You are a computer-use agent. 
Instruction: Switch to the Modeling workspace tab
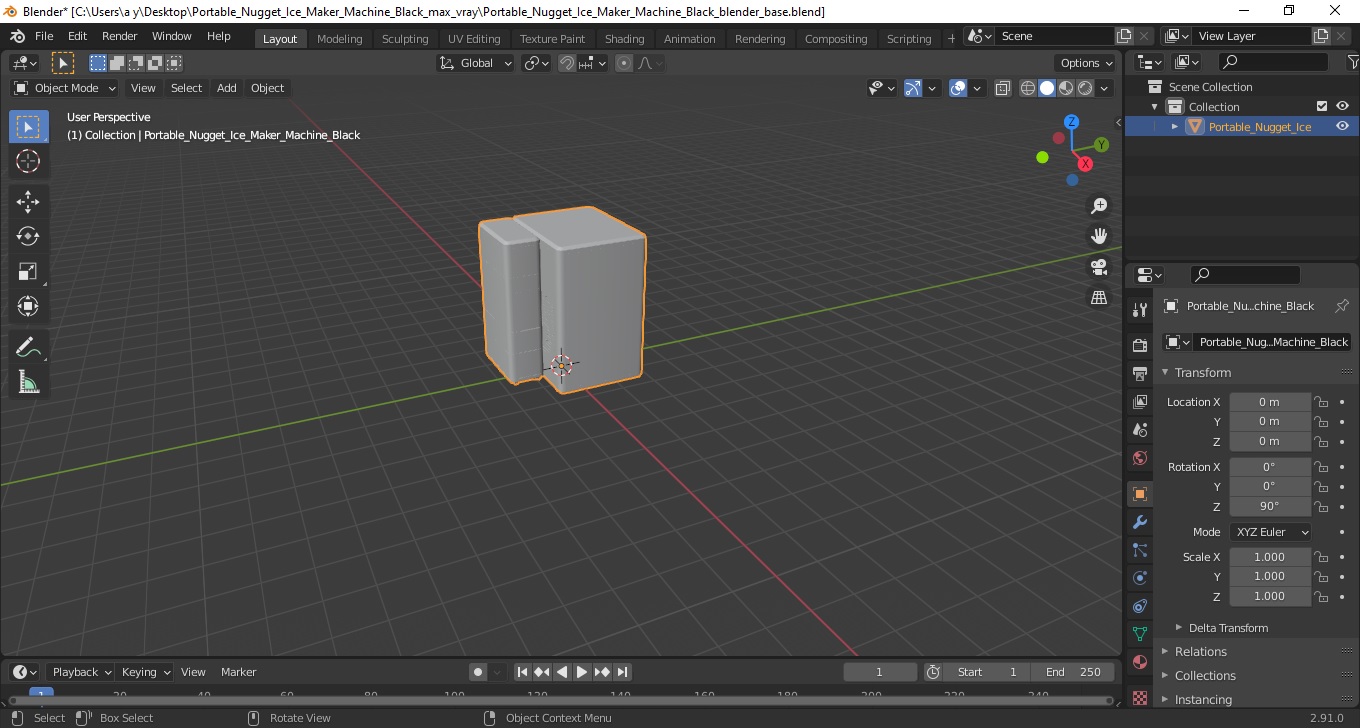coord(339,38)
